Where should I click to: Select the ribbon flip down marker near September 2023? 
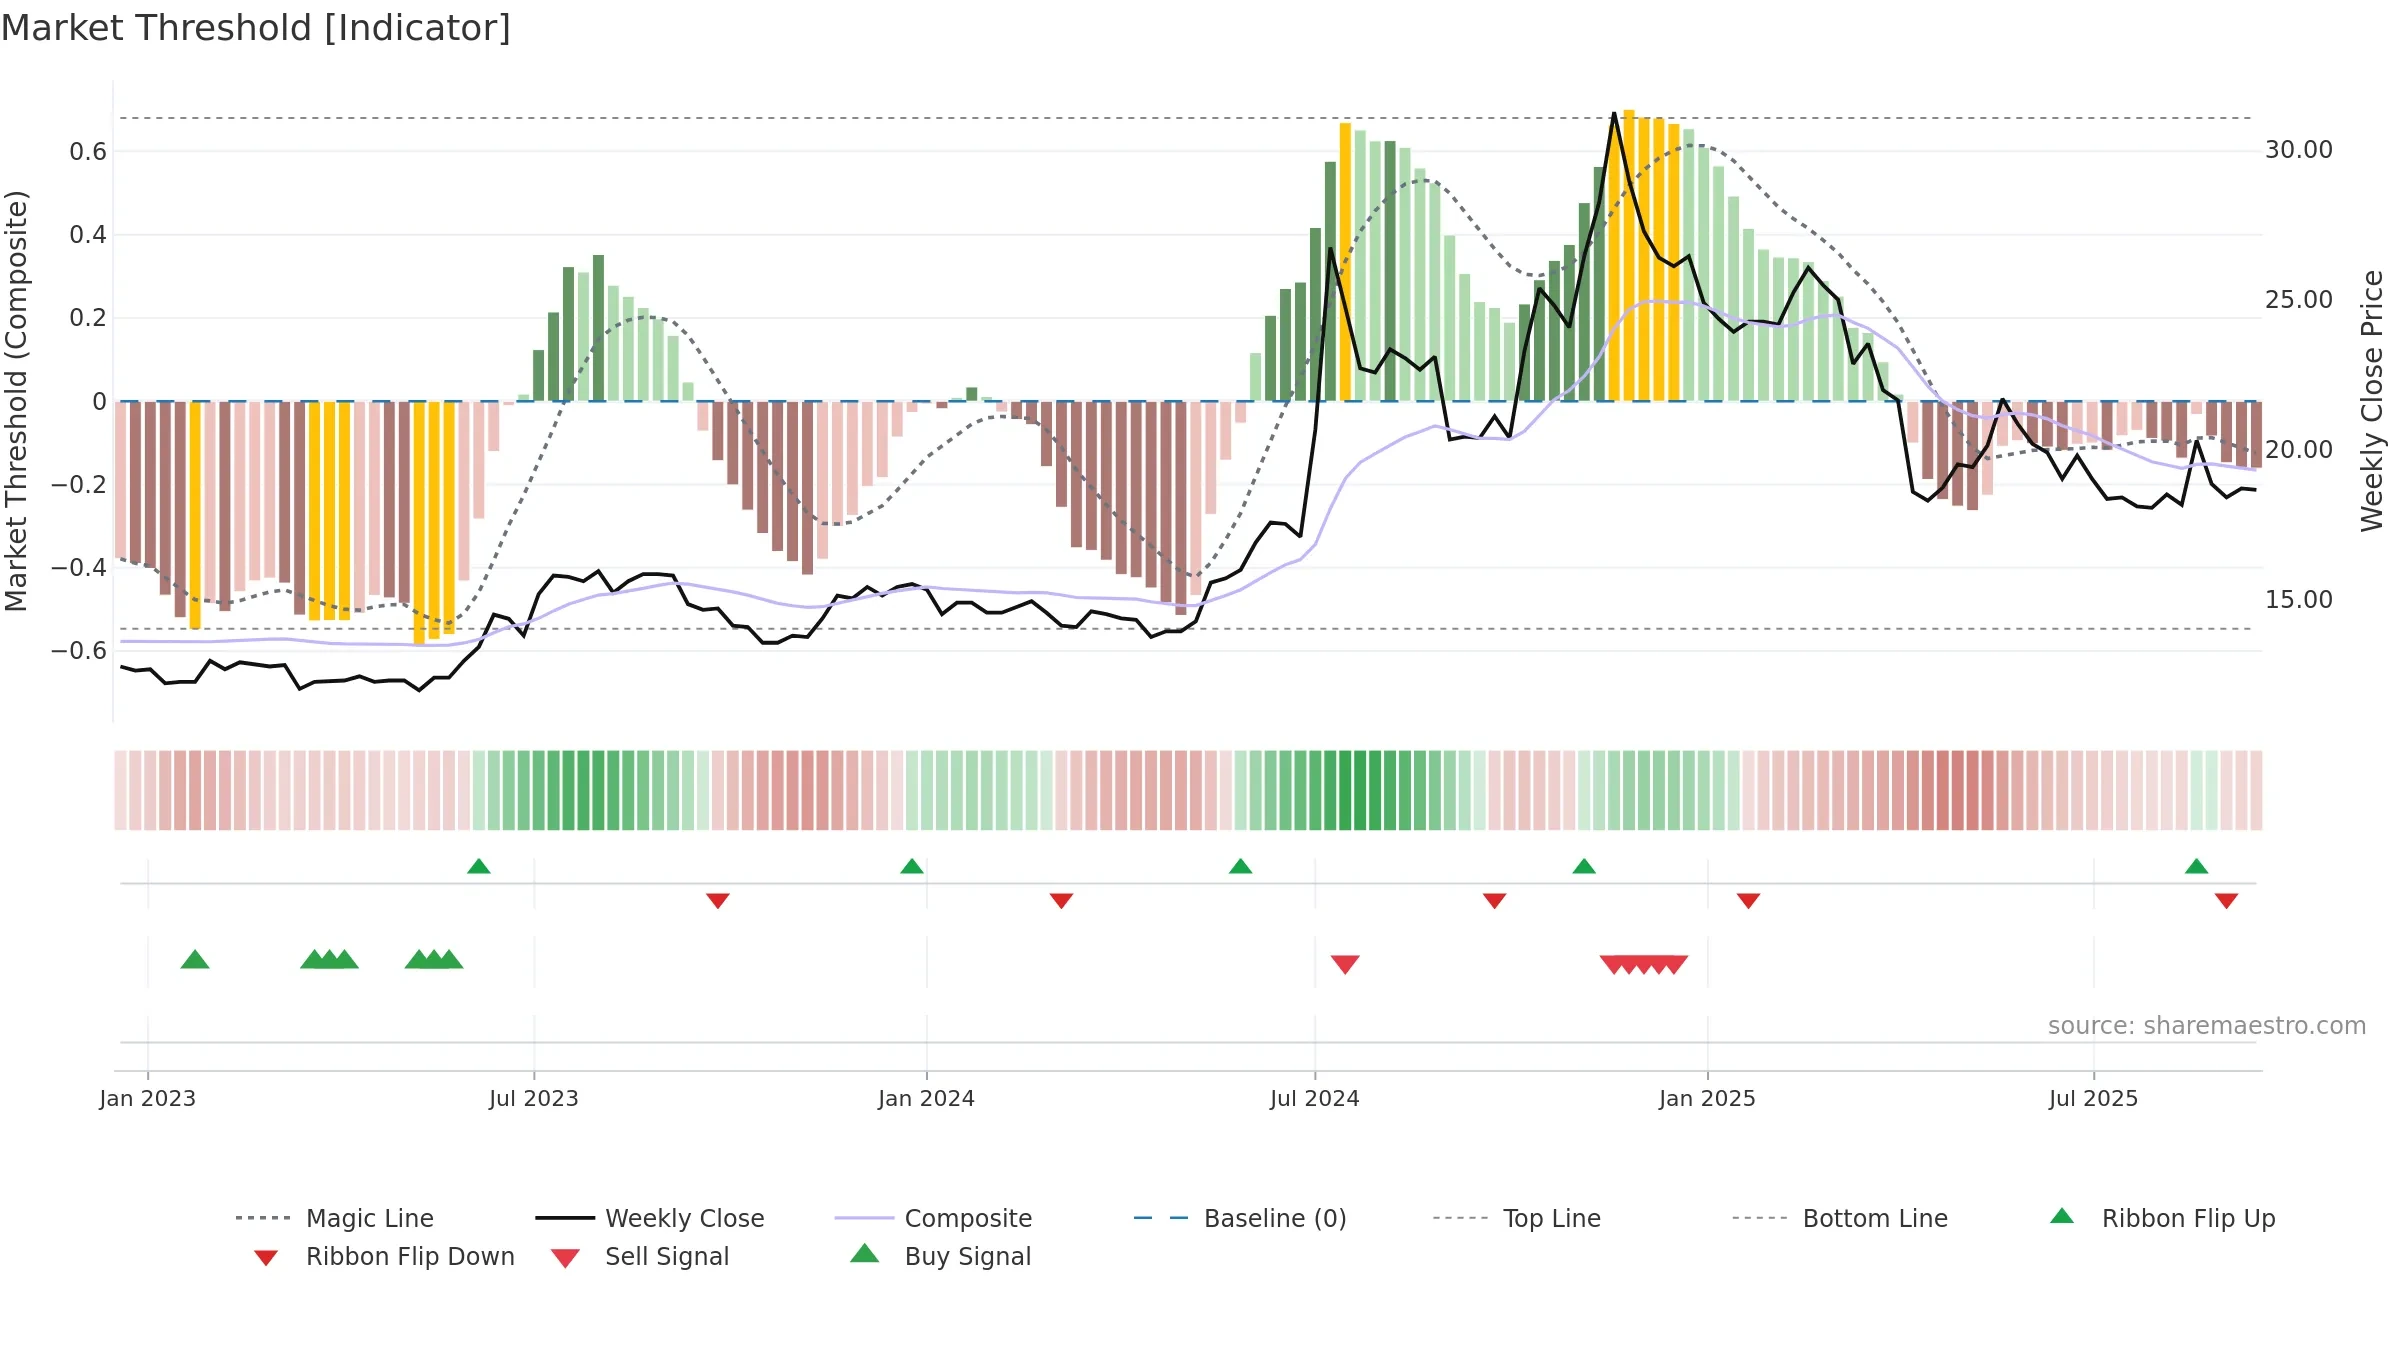[718, 901]
